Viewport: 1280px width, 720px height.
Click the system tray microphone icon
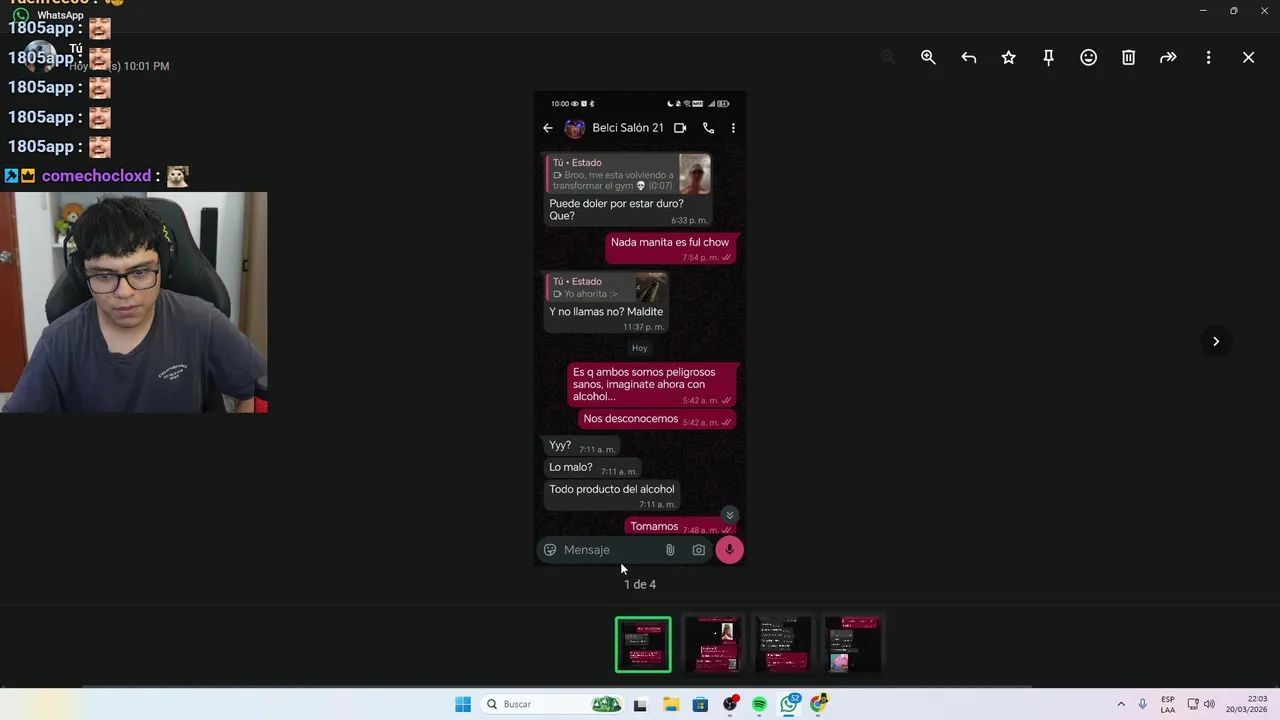(1143, 704)
